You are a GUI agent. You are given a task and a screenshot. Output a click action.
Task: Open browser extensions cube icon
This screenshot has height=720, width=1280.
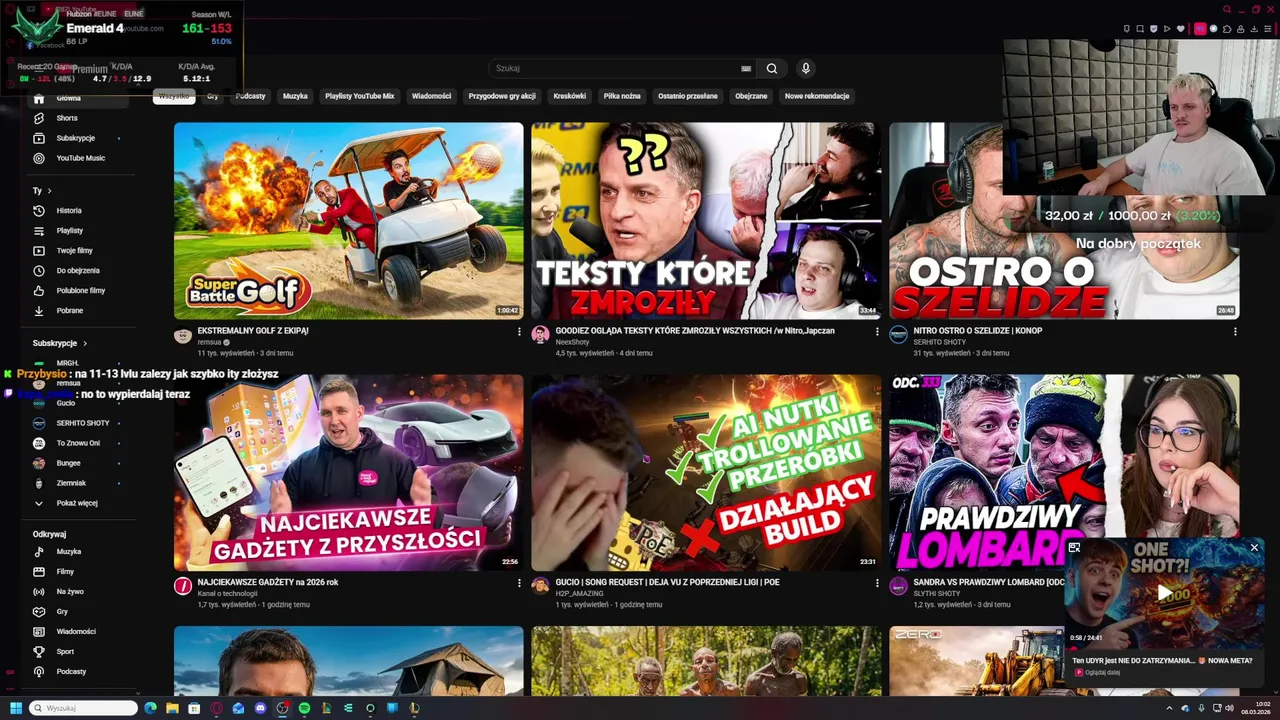pos(1226,29)
